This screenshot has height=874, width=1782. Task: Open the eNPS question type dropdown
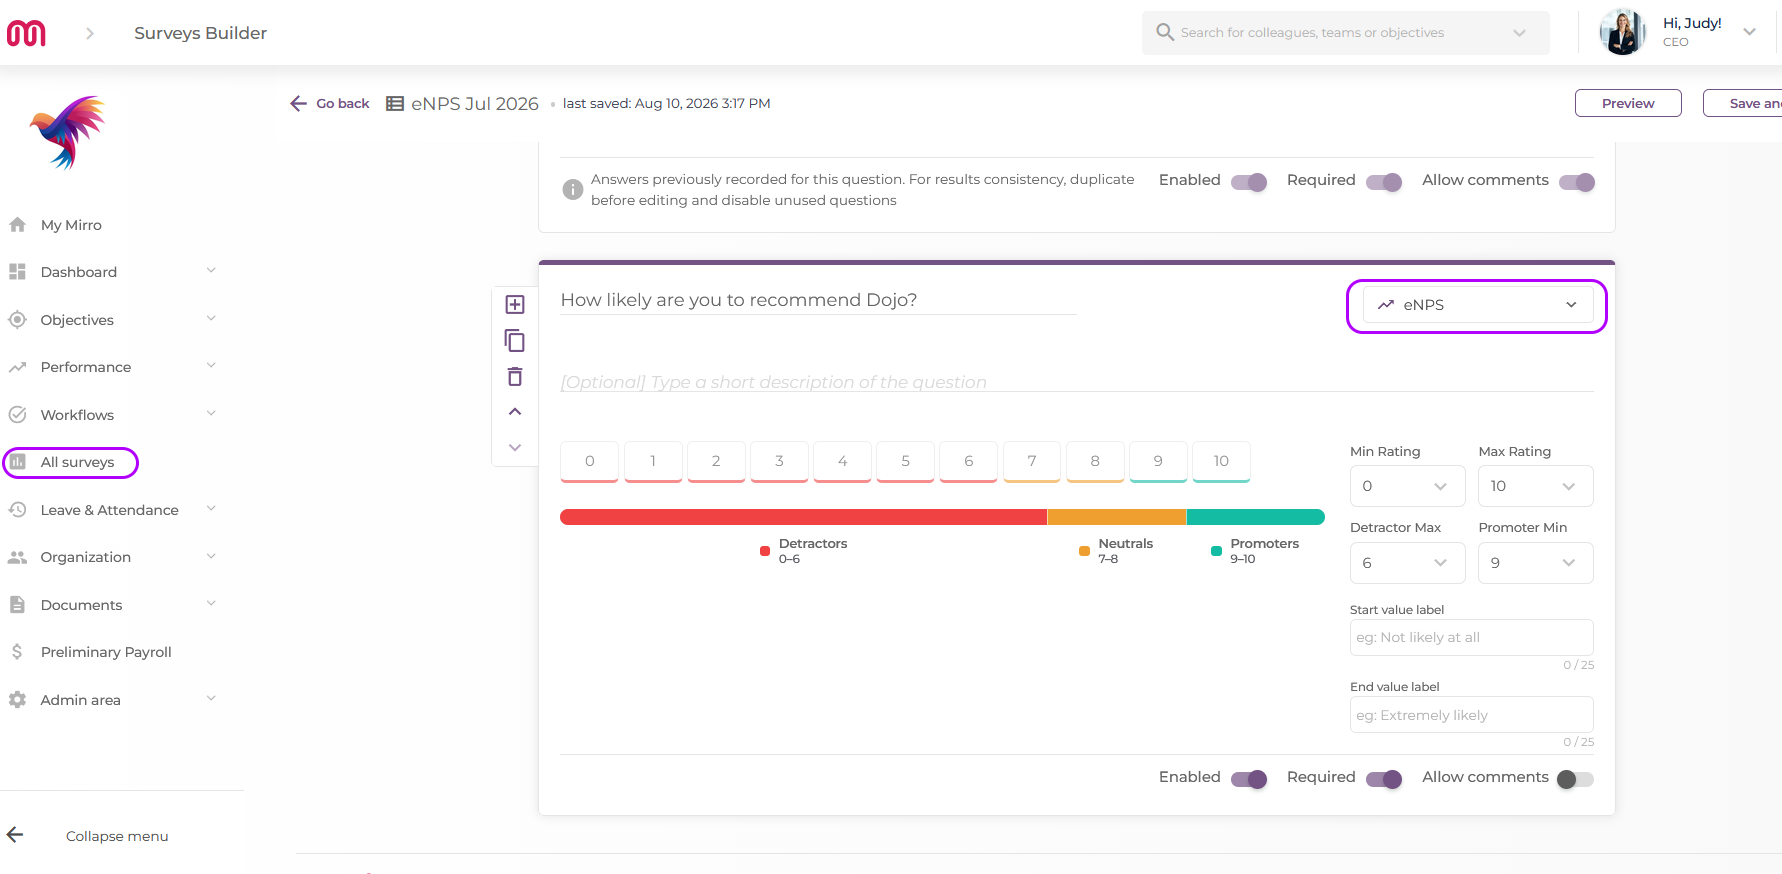(1478, 305)
